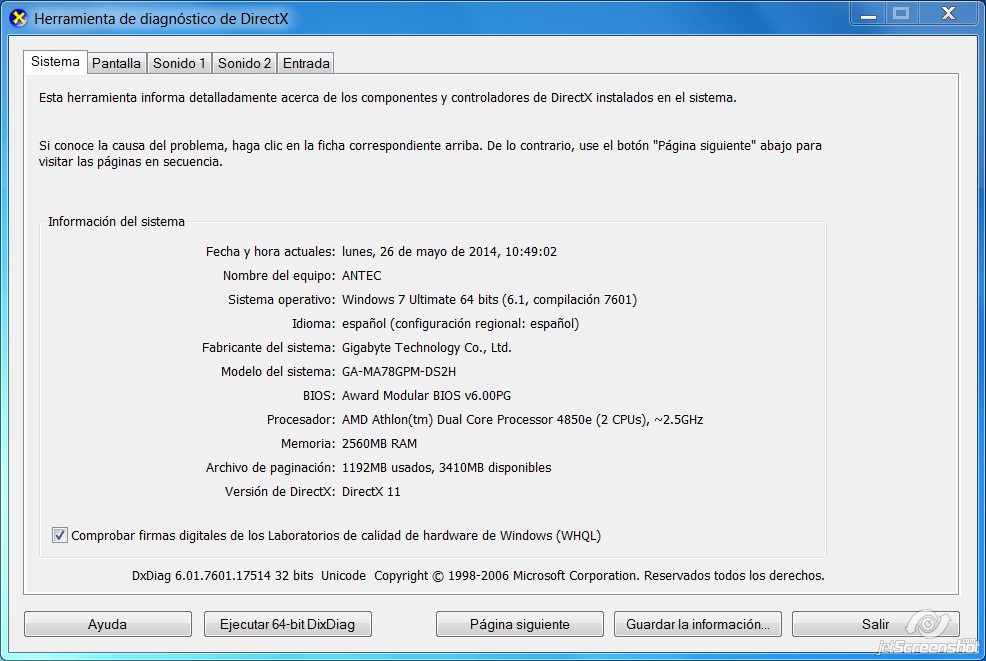Exit with the Salir button
Screen dimensions: 986x661
tap(875, 624)
